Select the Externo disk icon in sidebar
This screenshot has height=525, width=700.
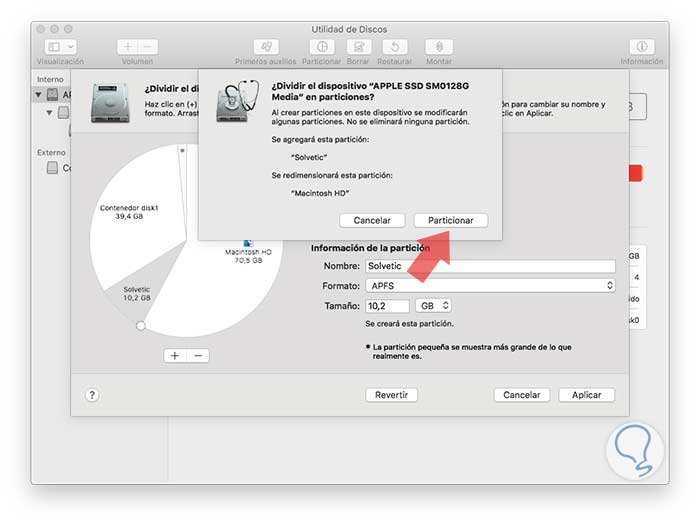tap(52, 168)
